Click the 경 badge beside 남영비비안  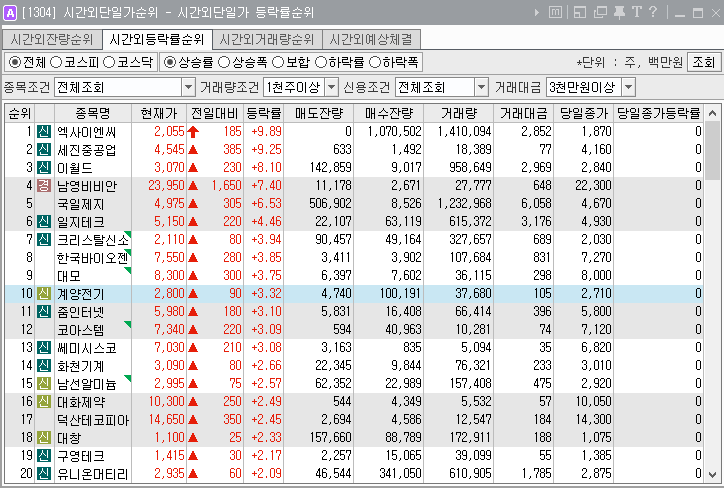tap(44, 186)
